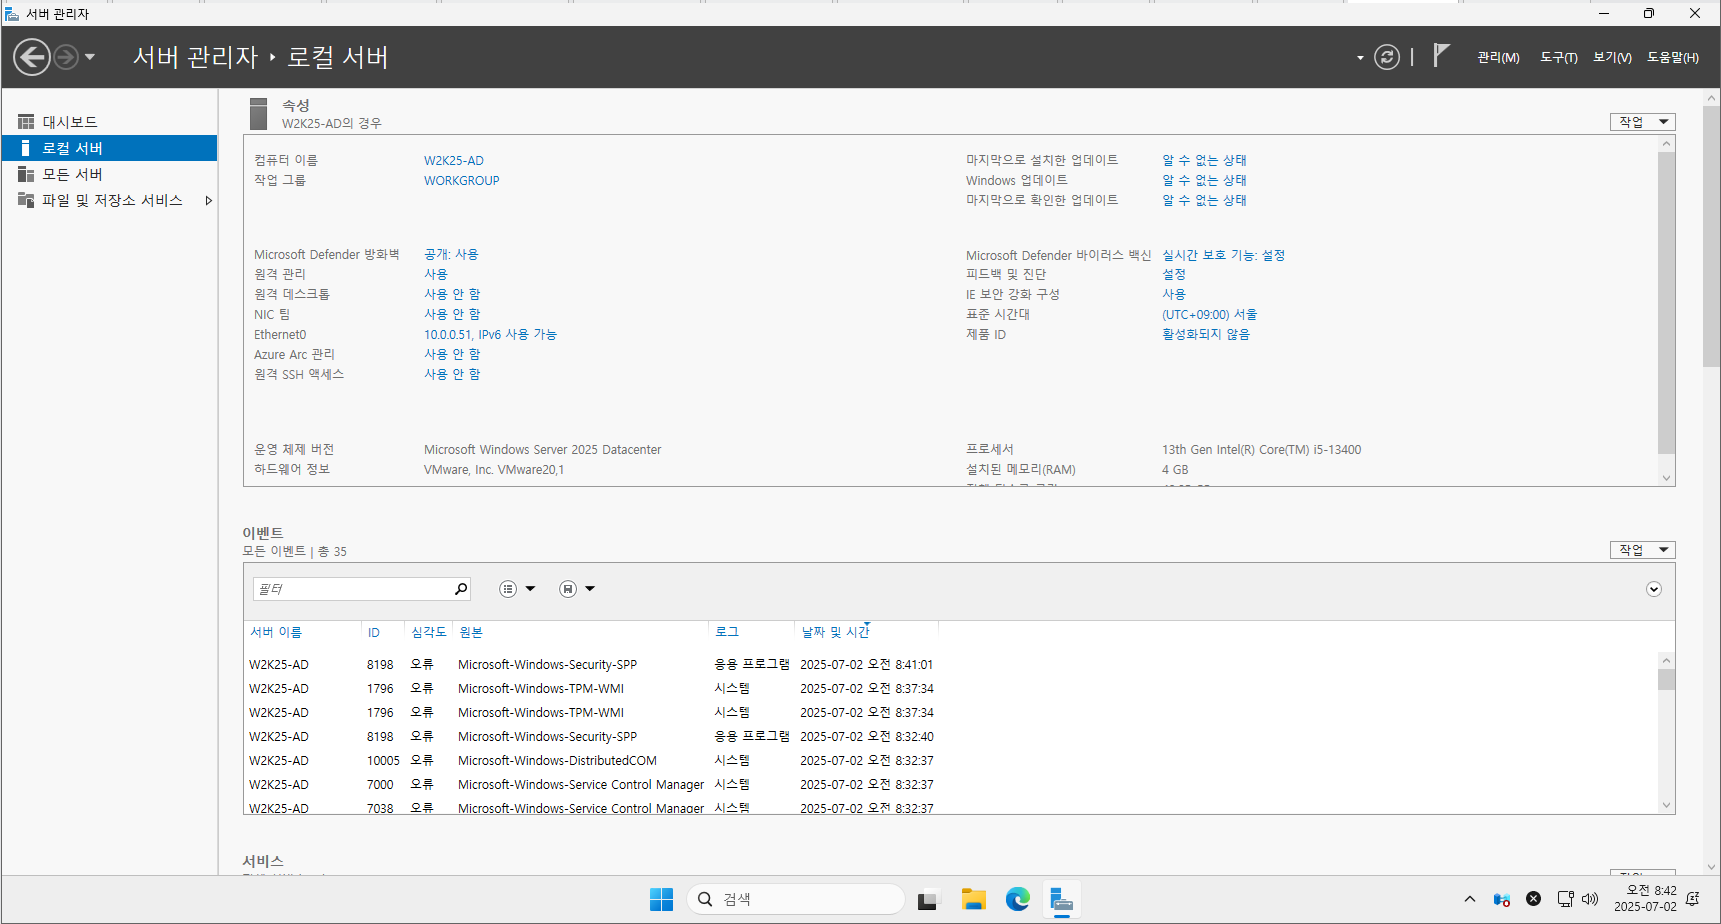Select 로컬 서버 in the sidebar
This screenshot has width=1721, height=924.
tap(109, 148)
